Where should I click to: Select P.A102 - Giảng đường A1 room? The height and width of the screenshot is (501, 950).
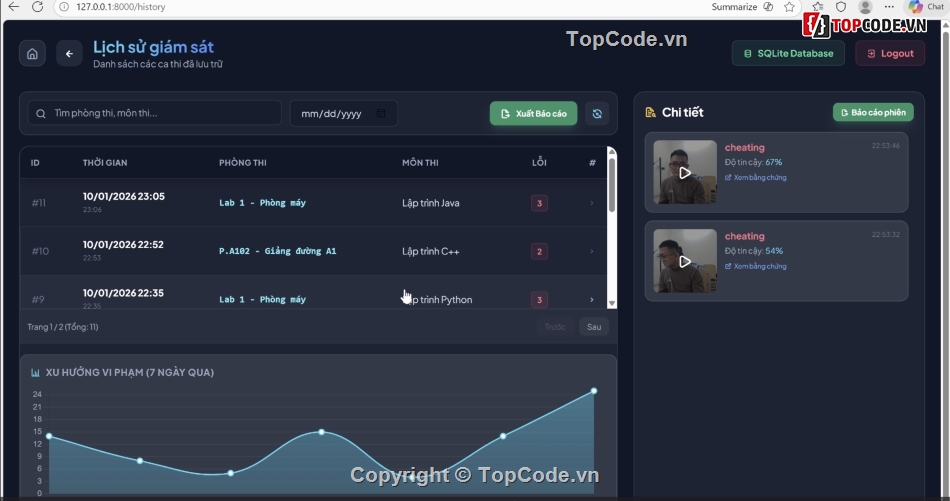277,251
